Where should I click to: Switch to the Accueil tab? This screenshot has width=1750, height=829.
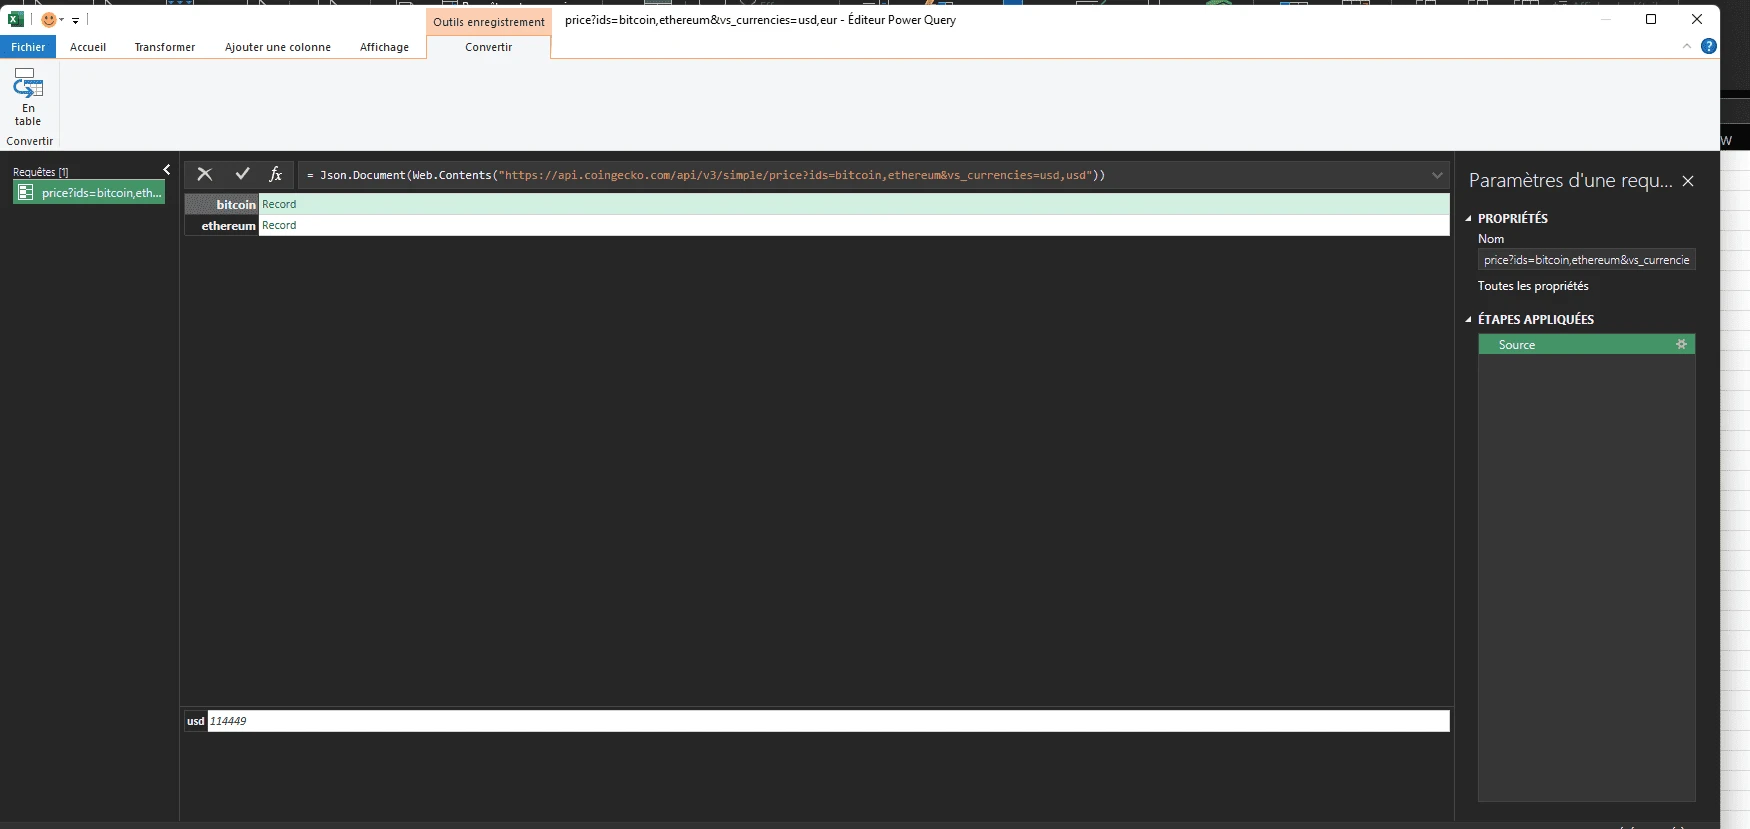coord(88,47)
